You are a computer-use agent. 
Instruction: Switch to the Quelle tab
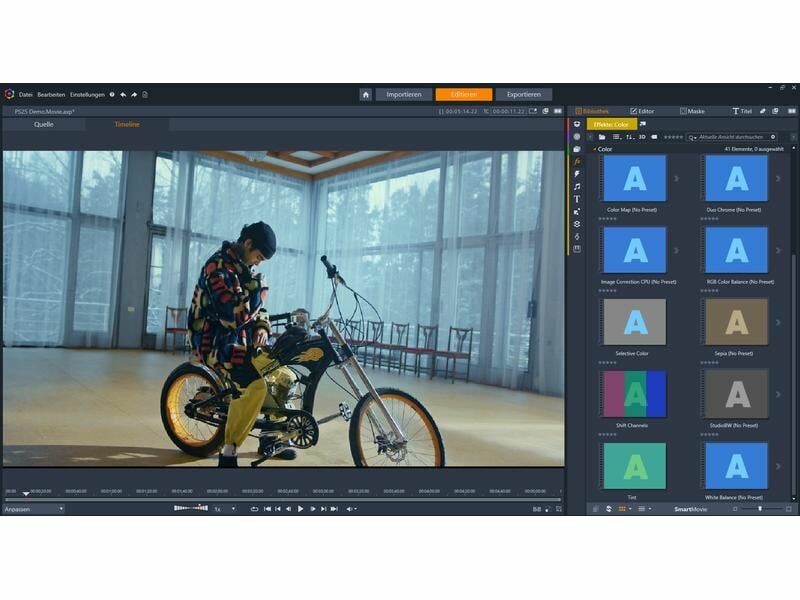pyautogui.click(x=44, y=124)
